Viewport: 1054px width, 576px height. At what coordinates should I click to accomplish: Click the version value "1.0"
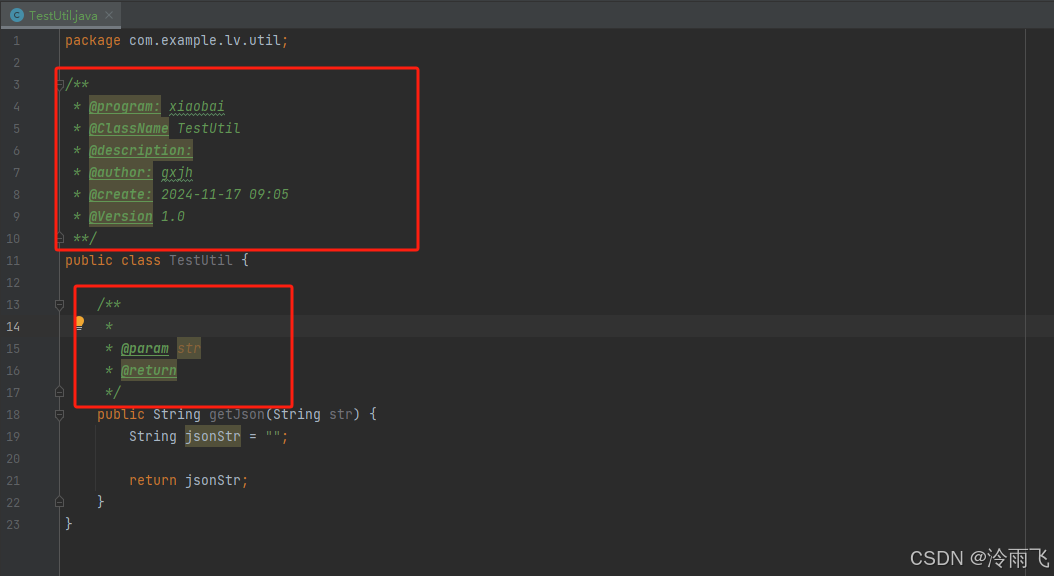[x=173, y=216]
